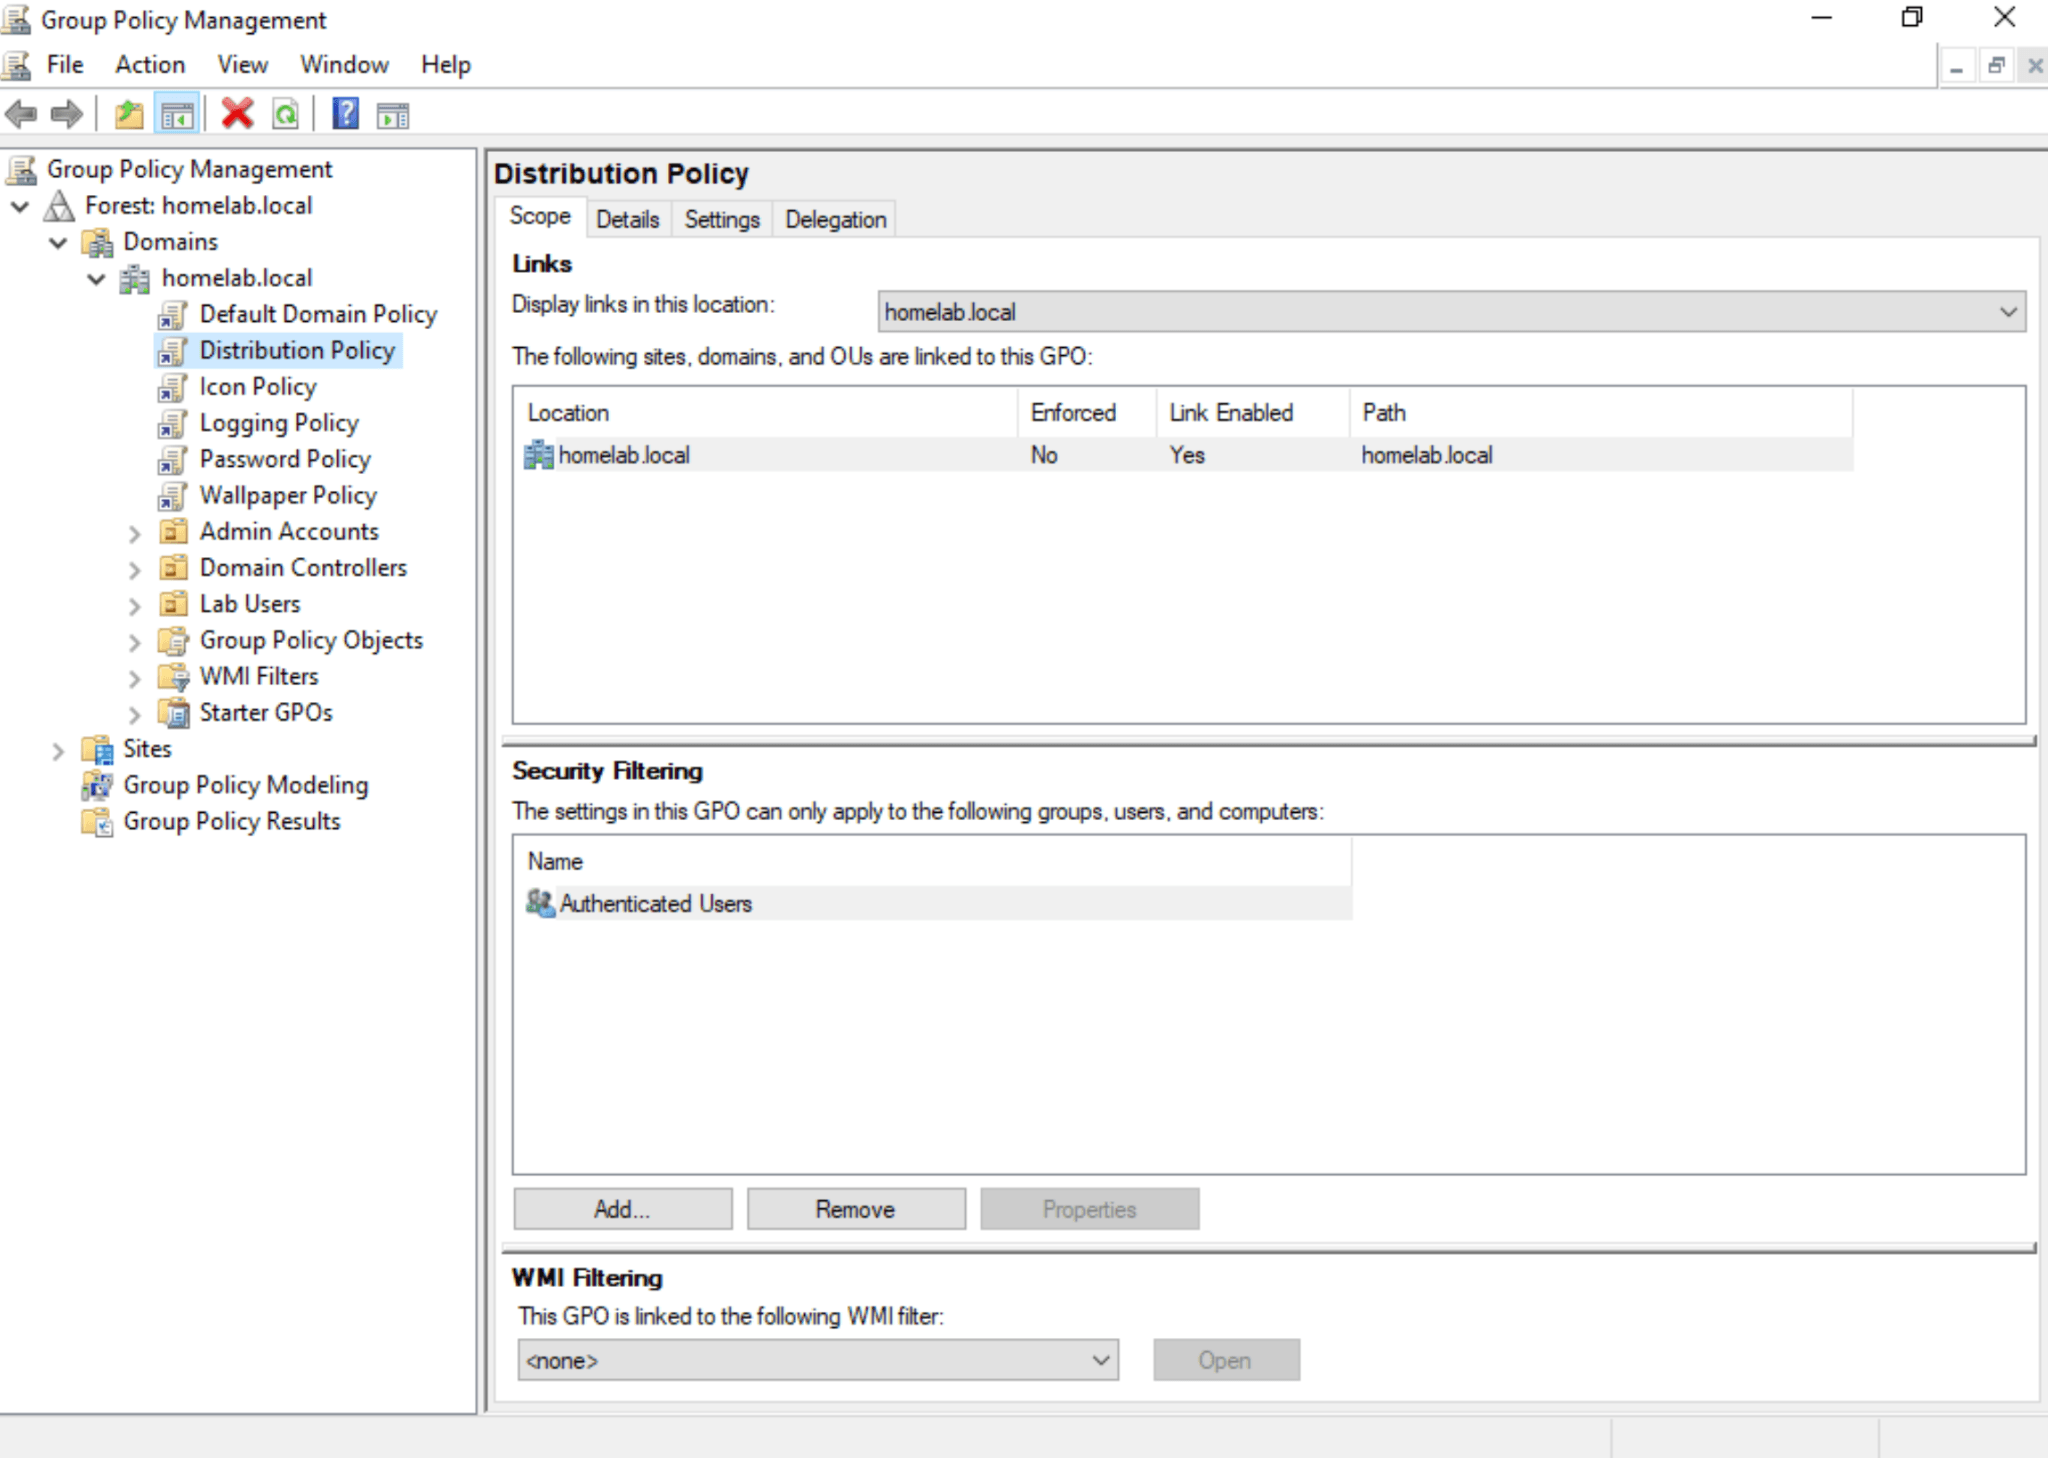This screenshot has height=1458, width=2048.
Task: Click the Lab Users OU folder icon
Action: tap(174, 604)
